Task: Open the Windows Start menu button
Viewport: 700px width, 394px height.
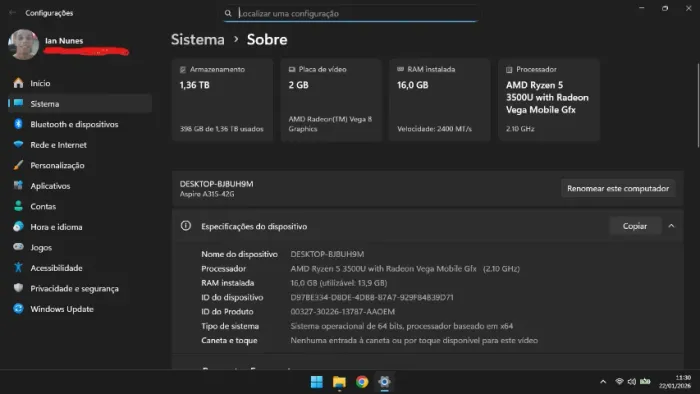Action: coord(317,382)
